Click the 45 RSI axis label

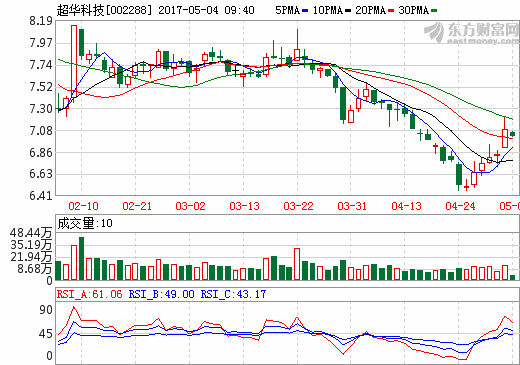click(46, 334)
